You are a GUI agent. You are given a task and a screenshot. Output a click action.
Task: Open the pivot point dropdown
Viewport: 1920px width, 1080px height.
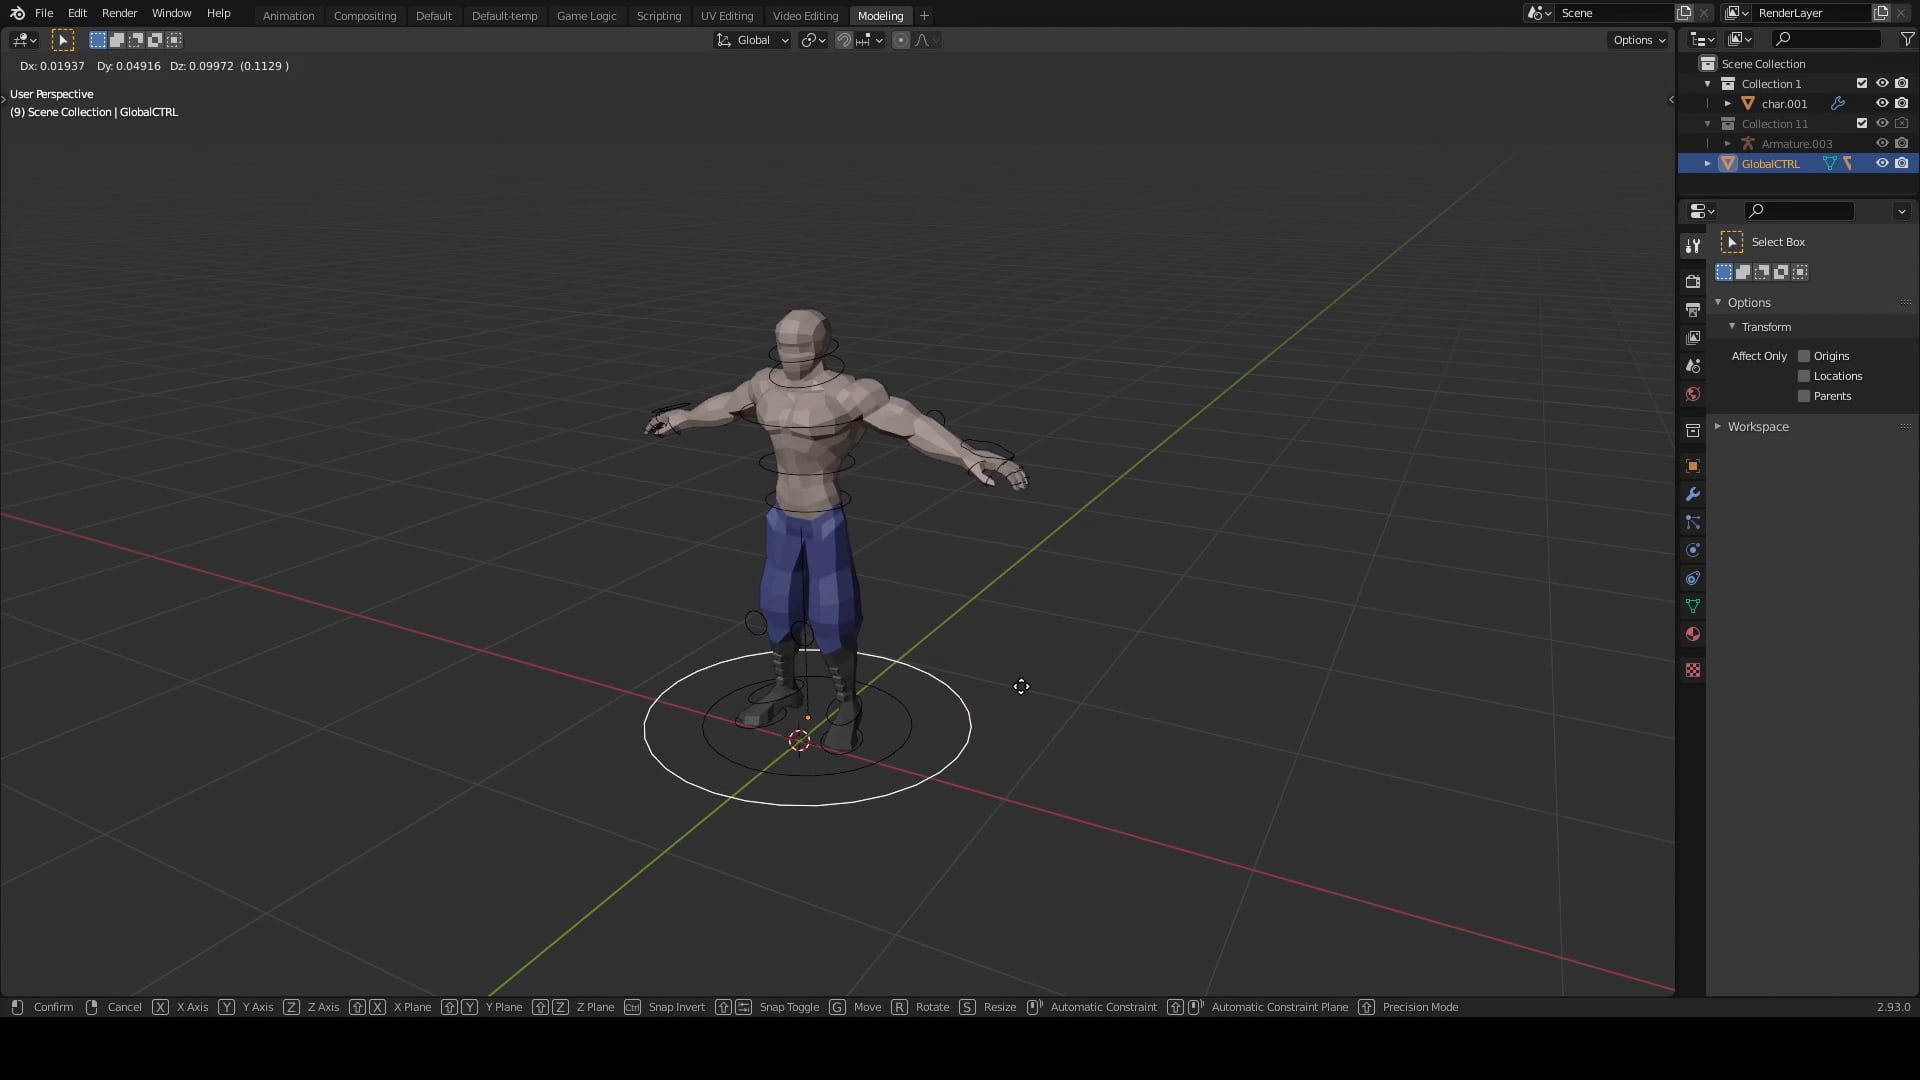(x=813, y=40)
